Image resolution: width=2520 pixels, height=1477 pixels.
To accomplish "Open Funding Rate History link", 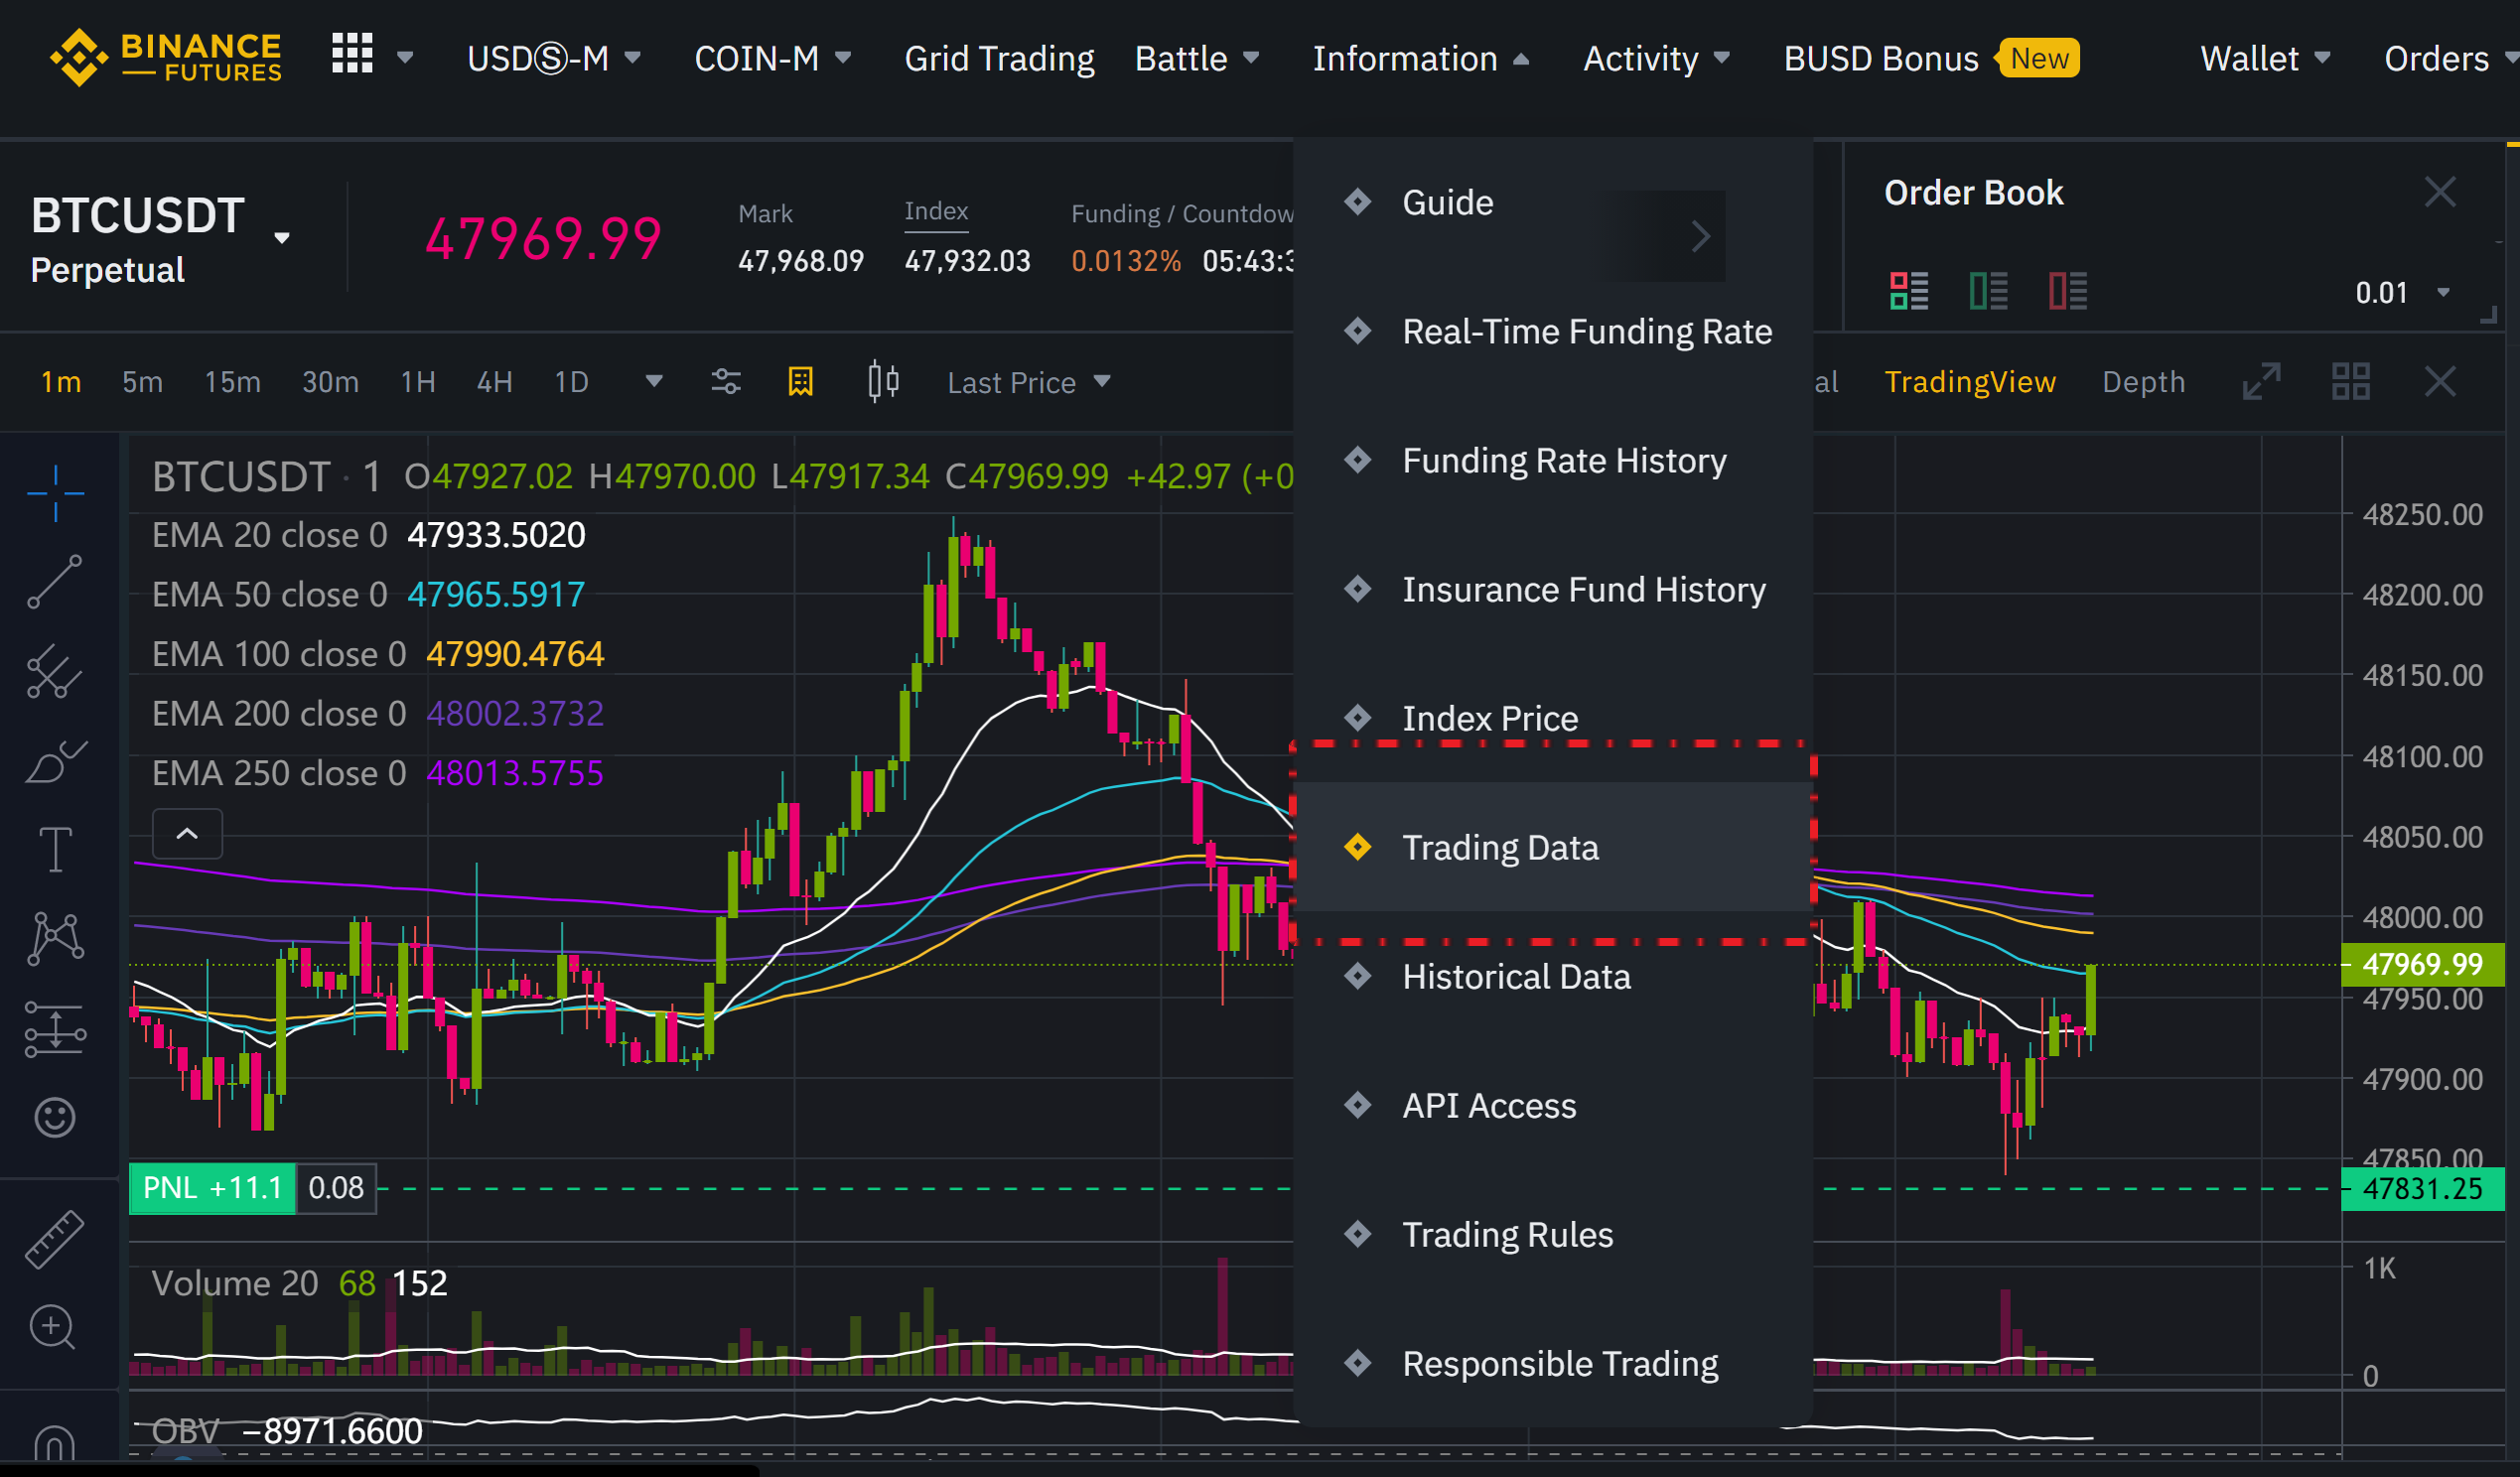I will [1563, 460].
